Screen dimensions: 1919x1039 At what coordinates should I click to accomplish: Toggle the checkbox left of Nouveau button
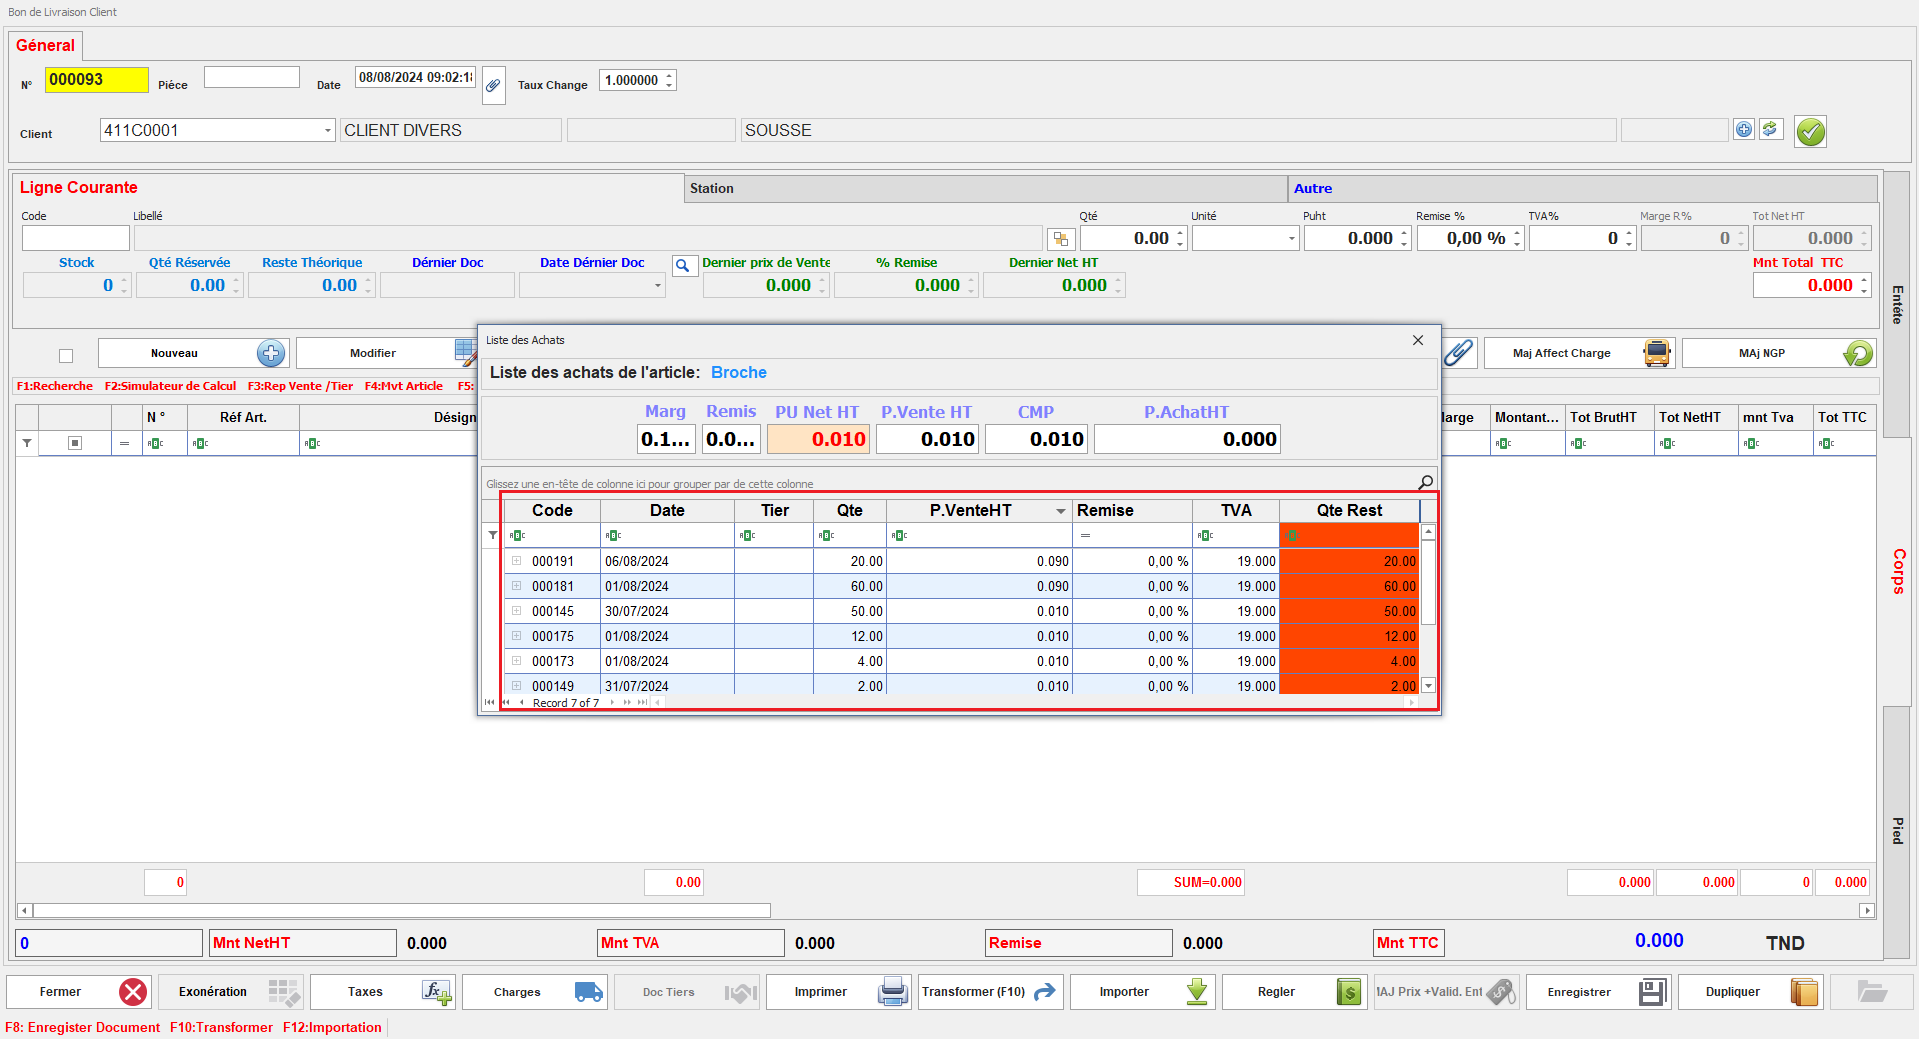(x=66, y=355)
